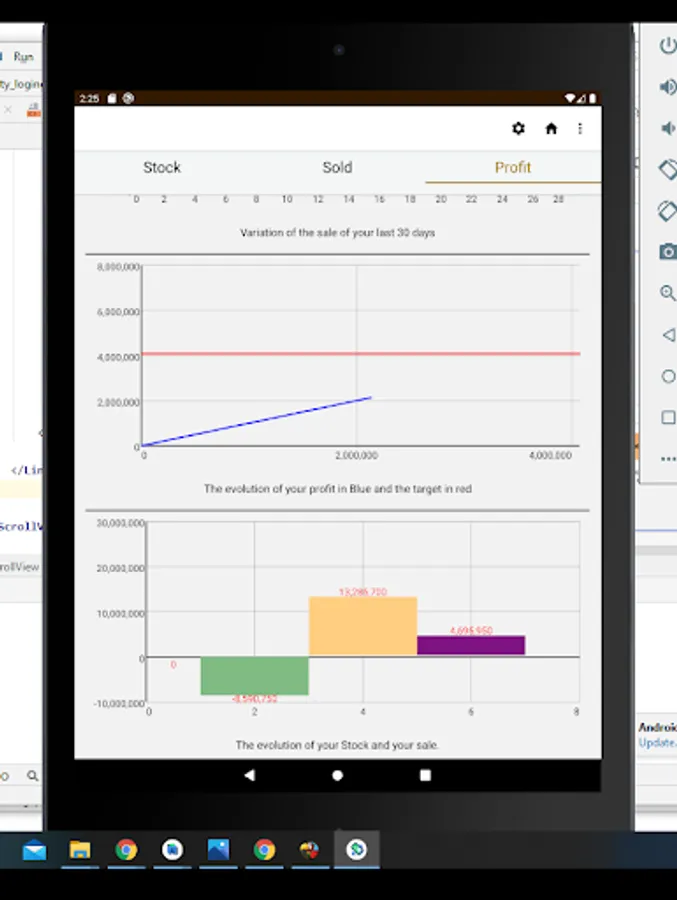Click the green negative bar
This screenshot has width=677, height=900.
click(x=254, y=676)
